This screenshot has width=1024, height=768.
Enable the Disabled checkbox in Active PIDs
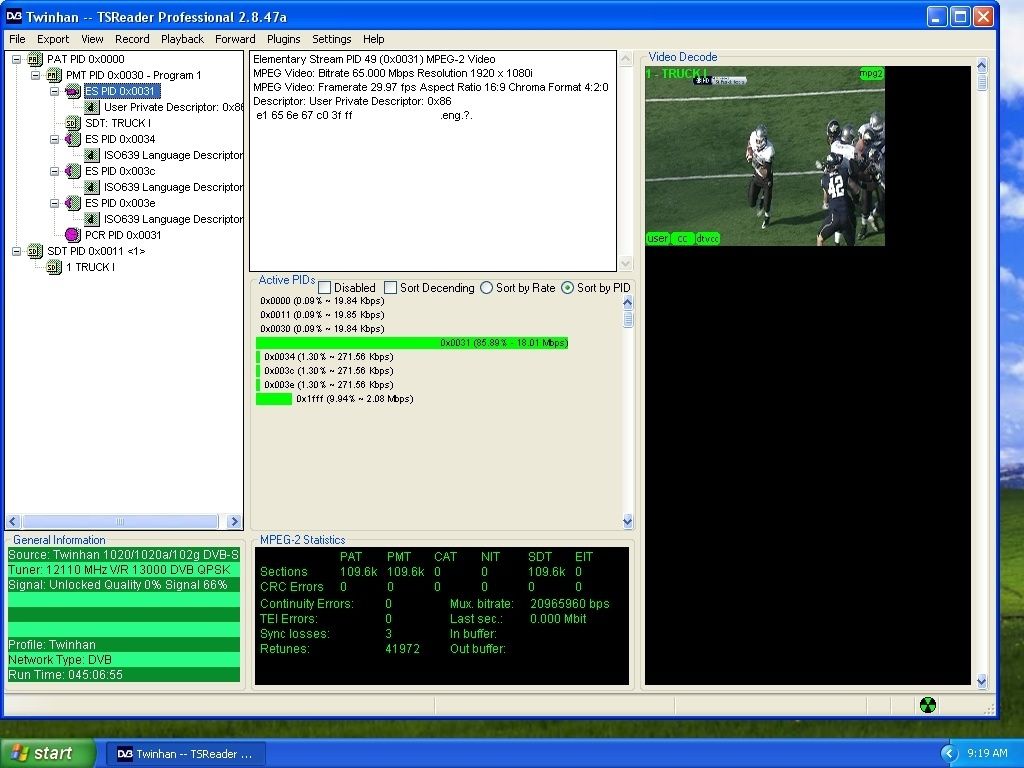pos(325,287)
